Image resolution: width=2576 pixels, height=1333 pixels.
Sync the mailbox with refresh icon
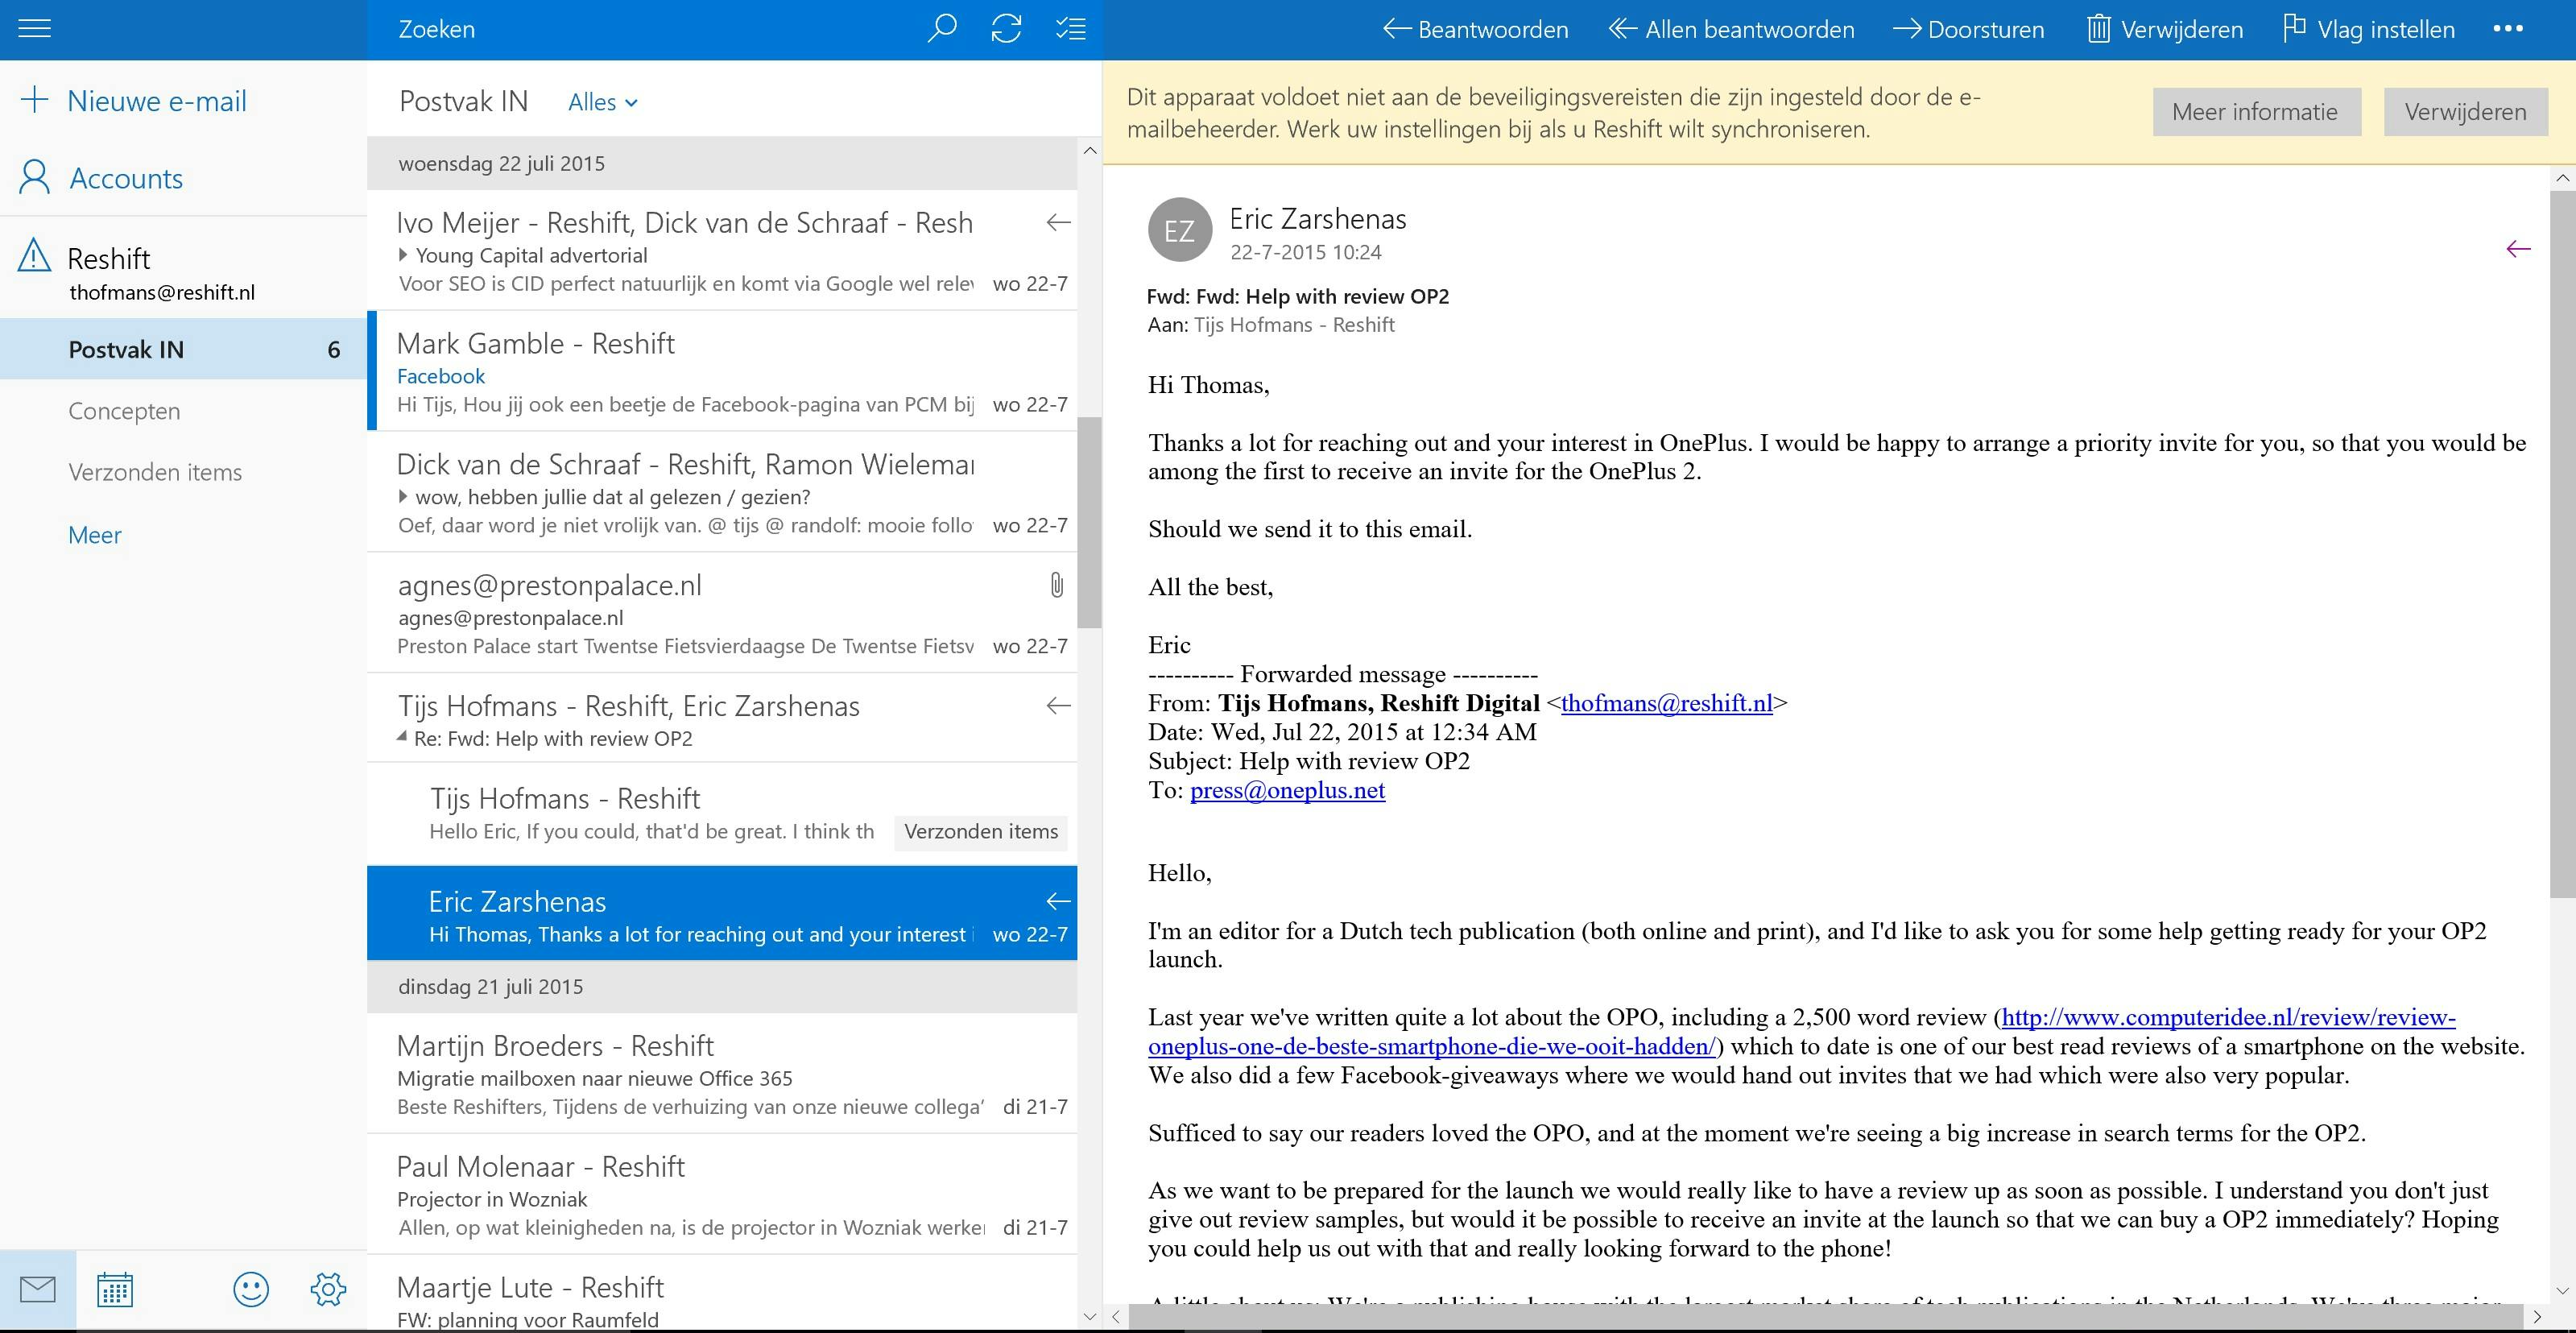click(1006, 29)
